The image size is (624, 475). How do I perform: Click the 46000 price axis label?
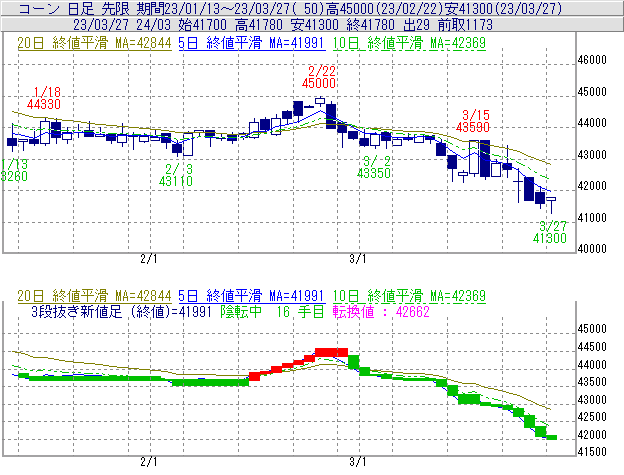pos(592,60)
